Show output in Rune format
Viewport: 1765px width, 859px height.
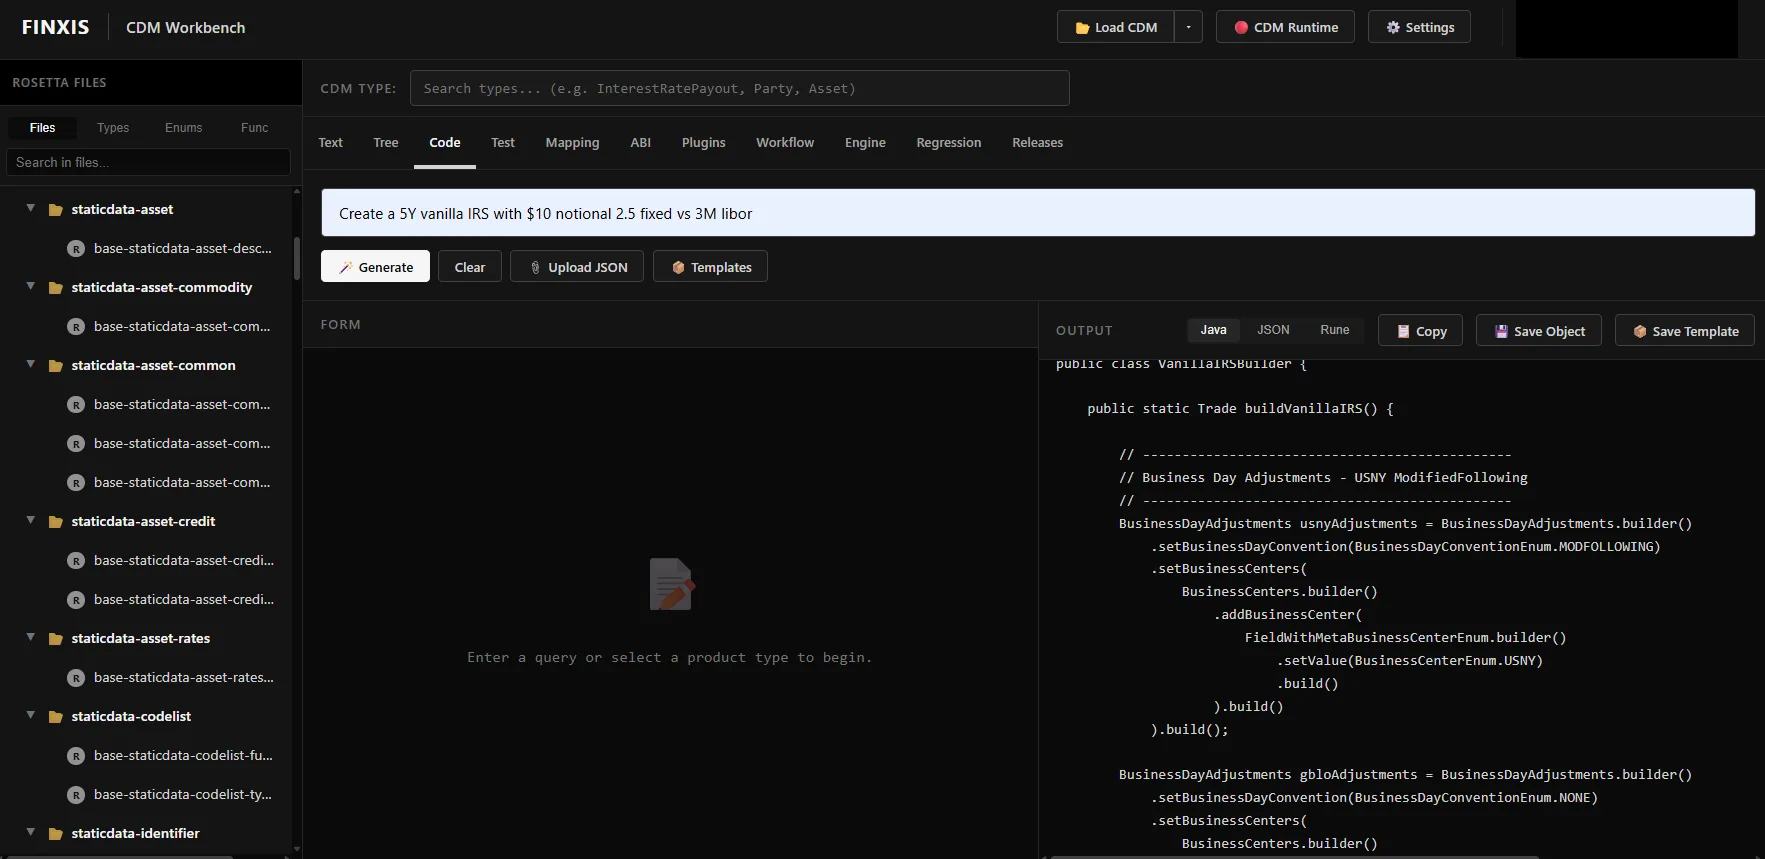(1334, 330)
